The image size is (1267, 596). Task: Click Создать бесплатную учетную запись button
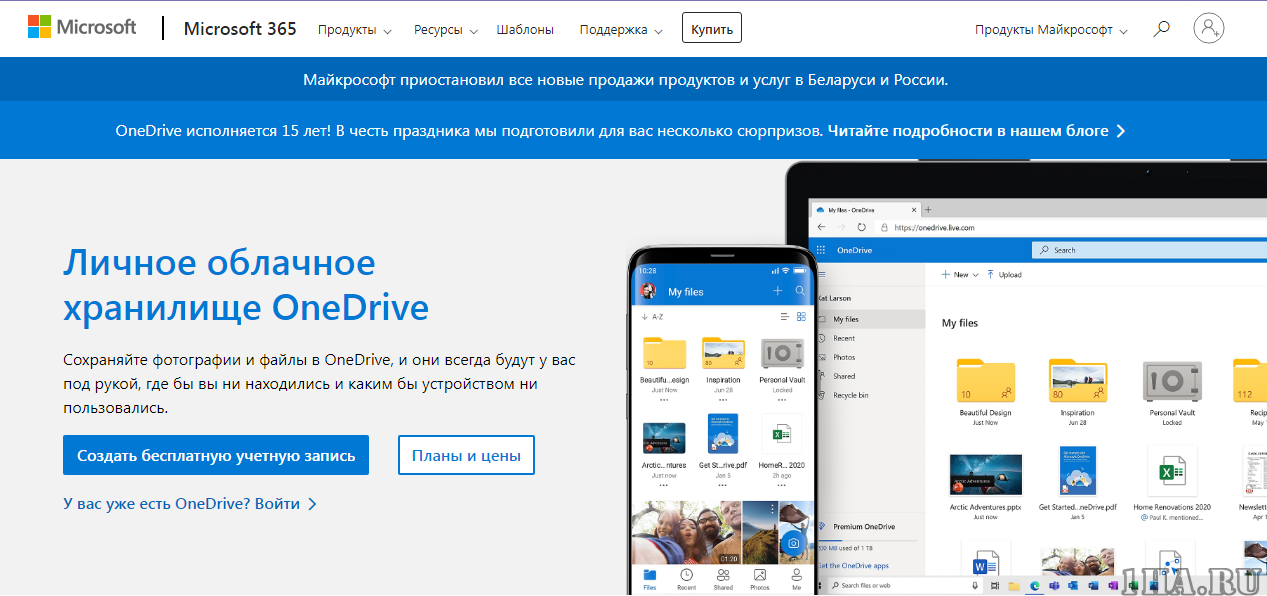click(216, 455)
